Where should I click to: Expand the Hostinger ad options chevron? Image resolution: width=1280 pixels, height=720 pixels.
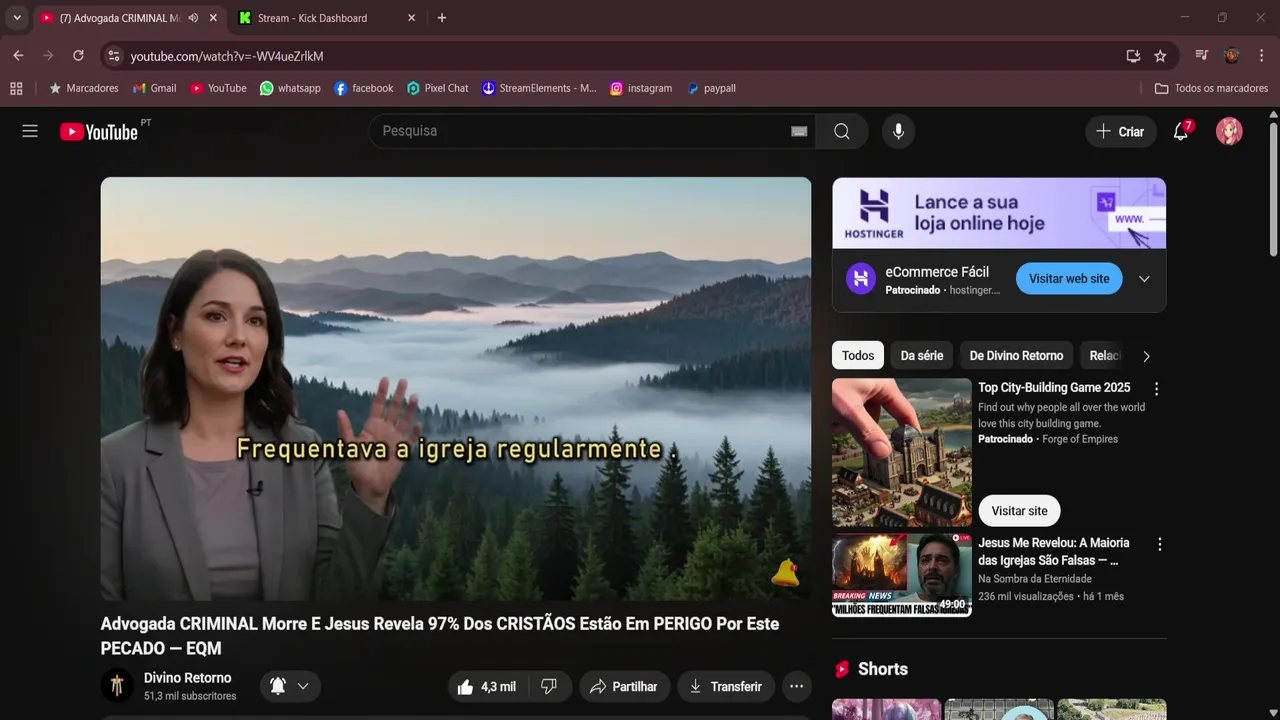point(1144,279)
